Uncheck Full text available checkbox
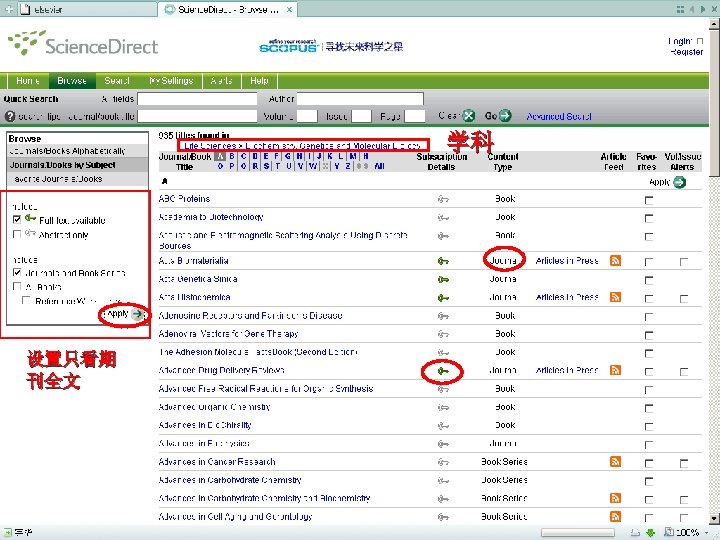This screenshot has height=540, width=720. click(17, 219)
